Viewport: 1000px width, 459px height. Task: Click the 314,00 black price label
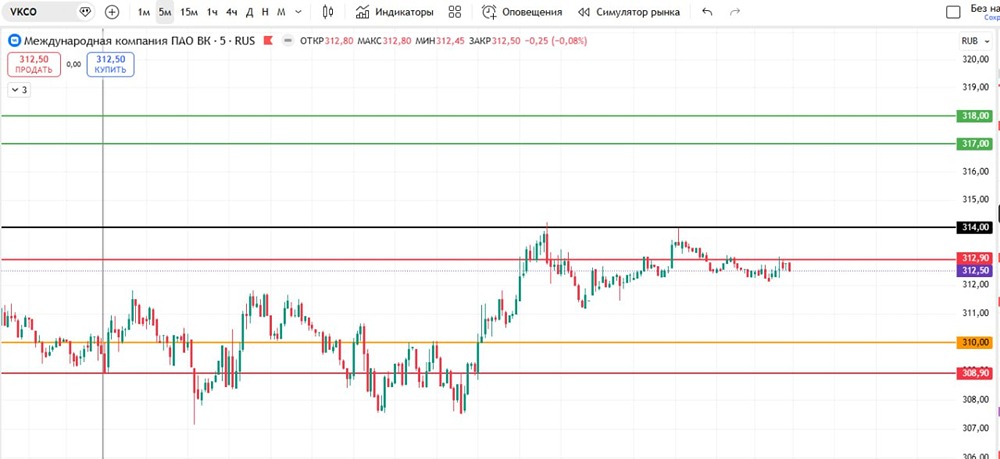[976, 227]
